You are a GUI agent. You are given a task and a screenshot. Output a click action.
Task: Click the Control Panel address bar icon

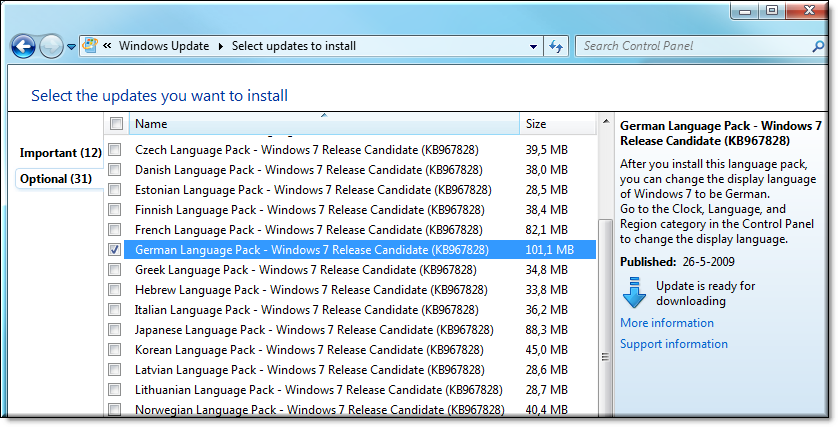tap(90, 45)
